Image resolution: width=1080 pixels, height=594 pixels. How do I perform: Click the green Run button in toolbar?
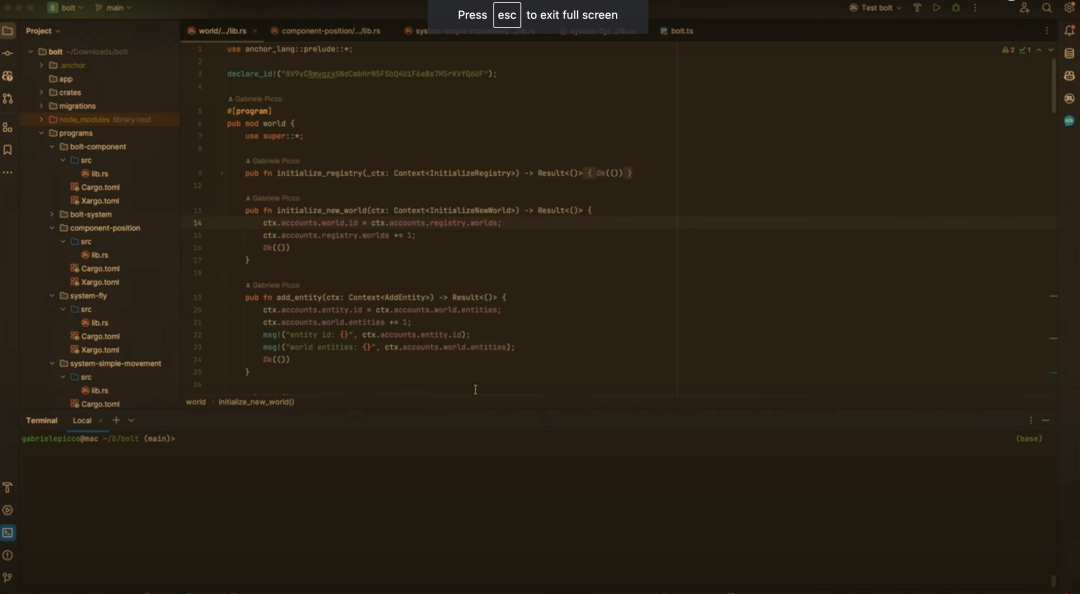[x=936, y=8]
